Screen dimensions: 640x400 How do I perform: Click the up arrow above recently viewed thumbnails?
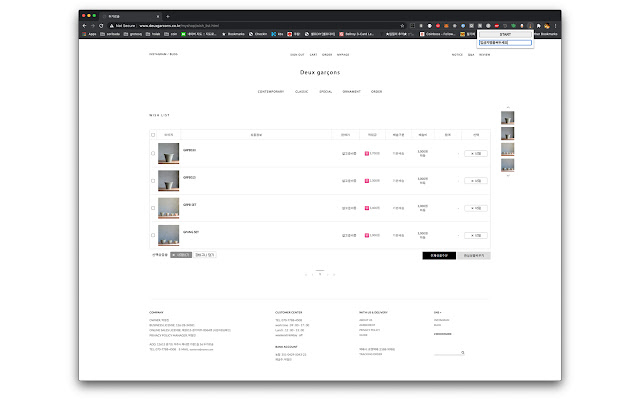coord(508,107)
